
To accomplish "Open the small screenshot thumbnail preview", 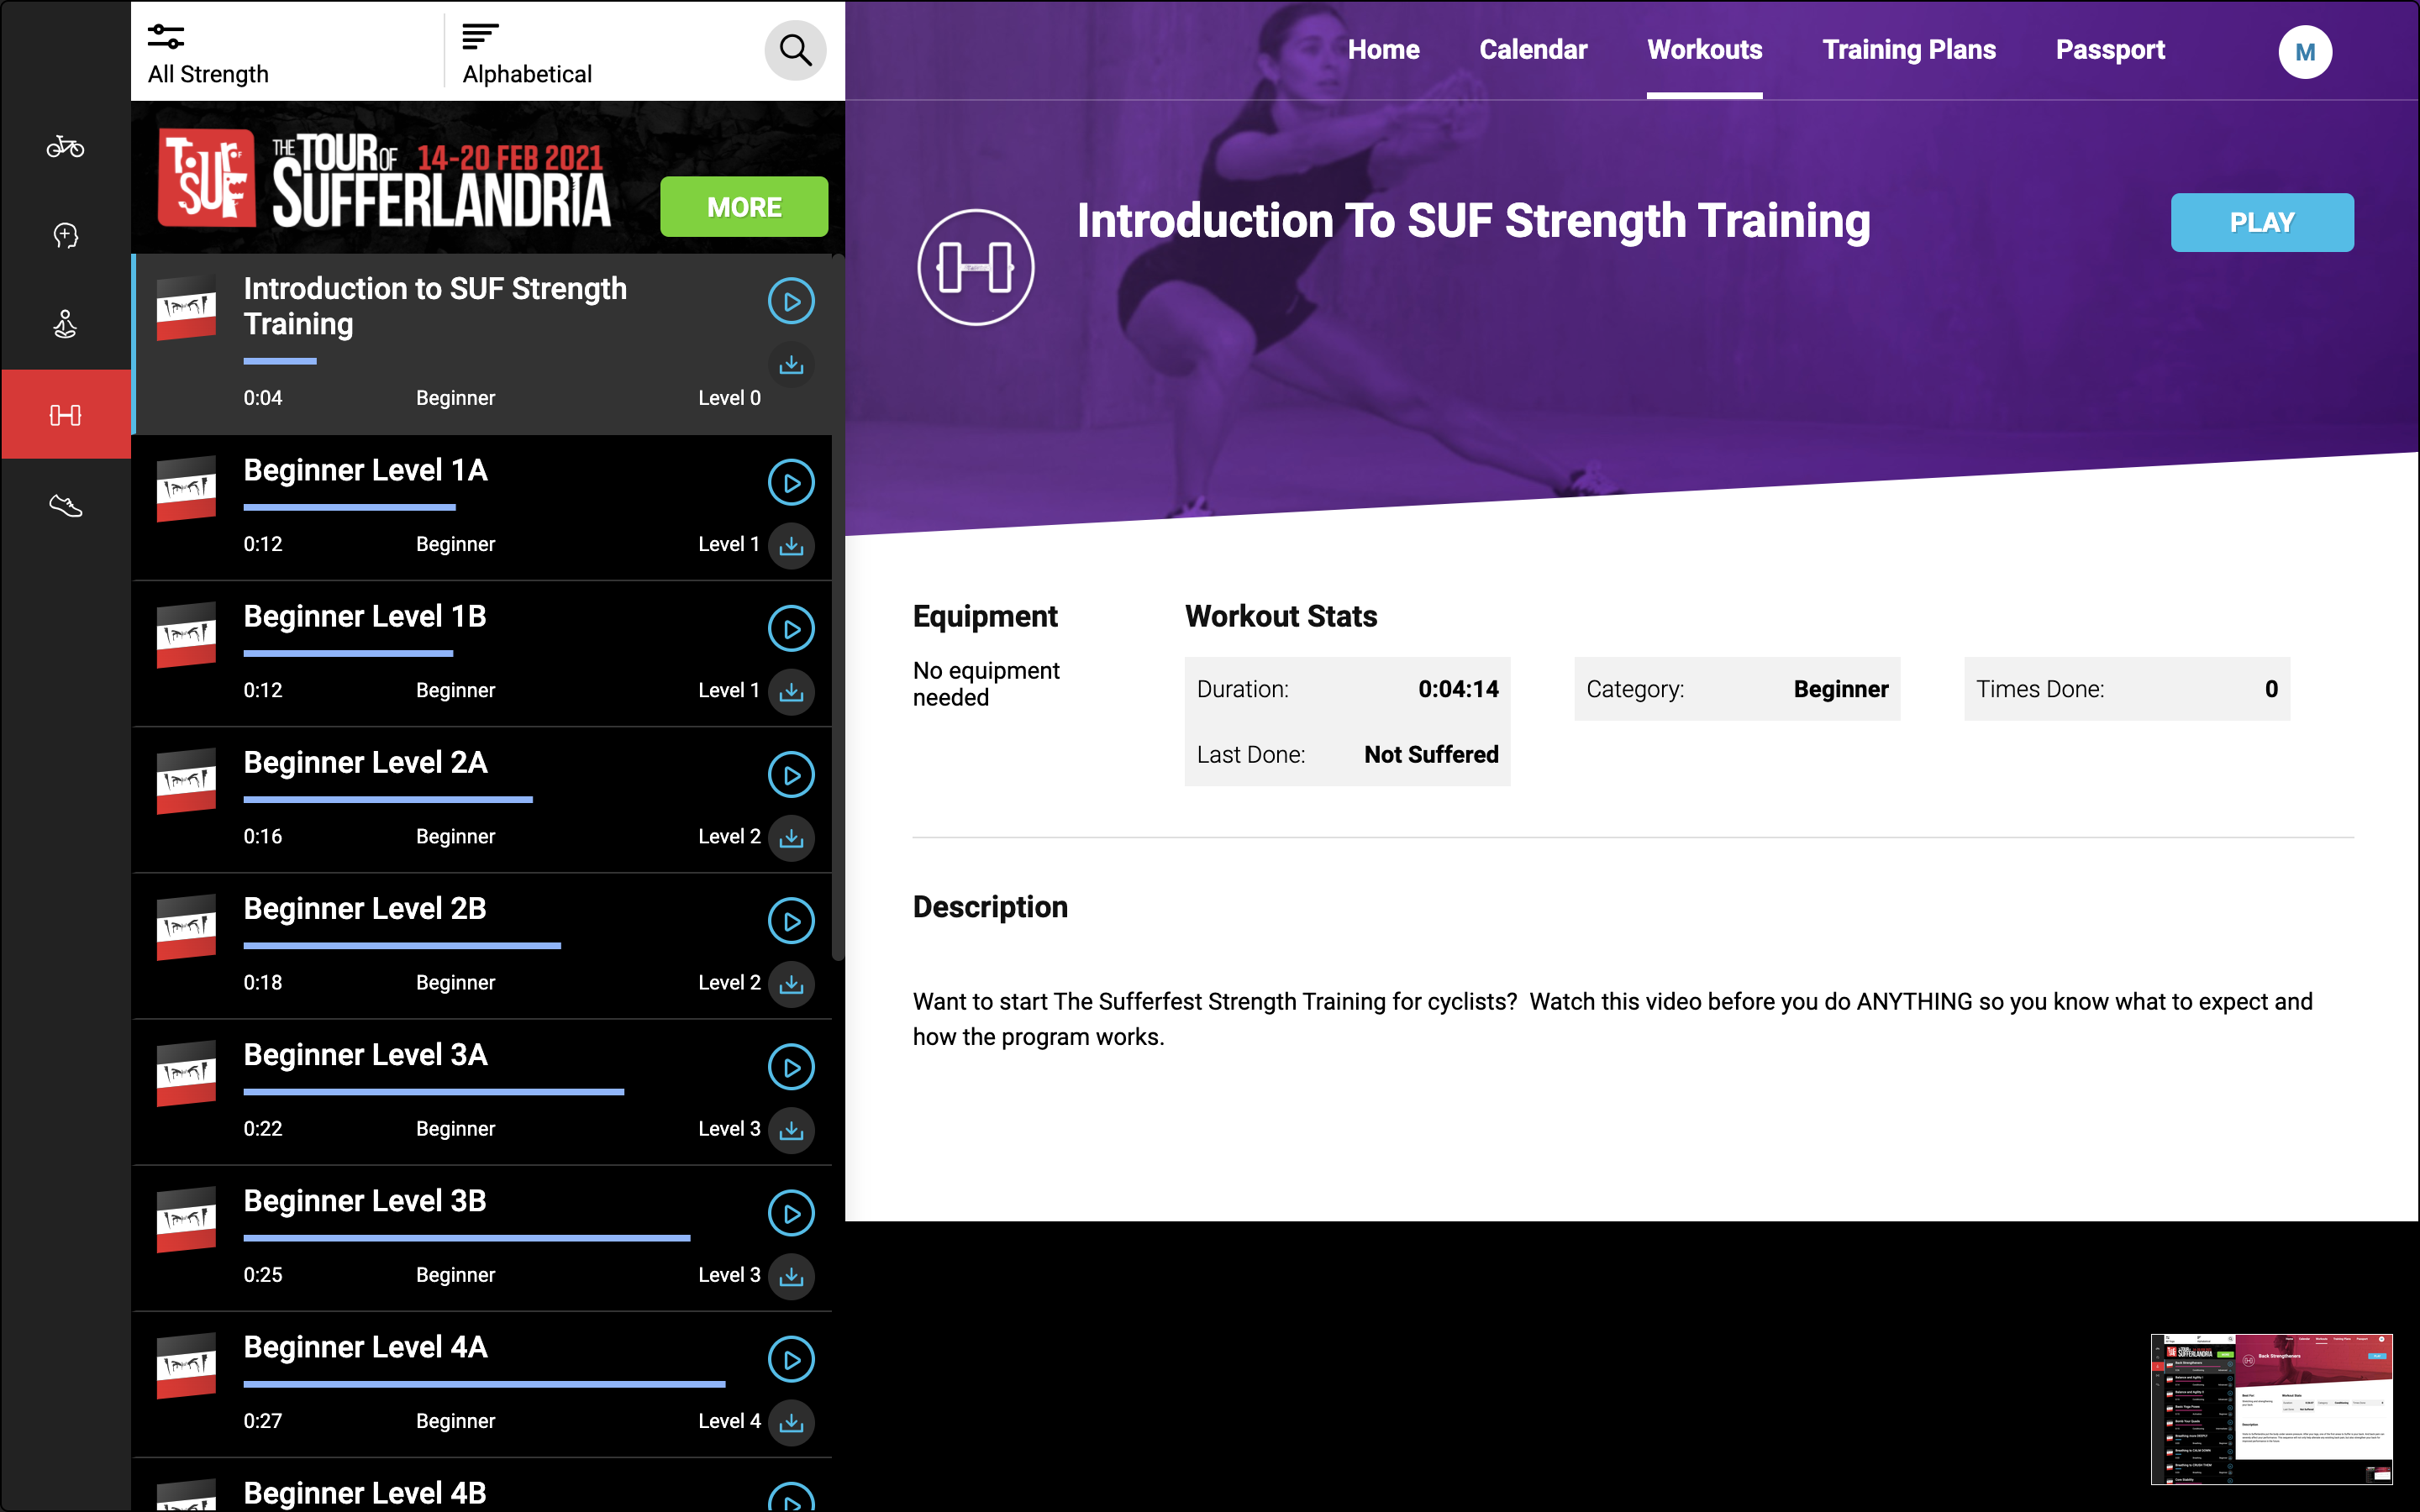I will (2271, 1409).
